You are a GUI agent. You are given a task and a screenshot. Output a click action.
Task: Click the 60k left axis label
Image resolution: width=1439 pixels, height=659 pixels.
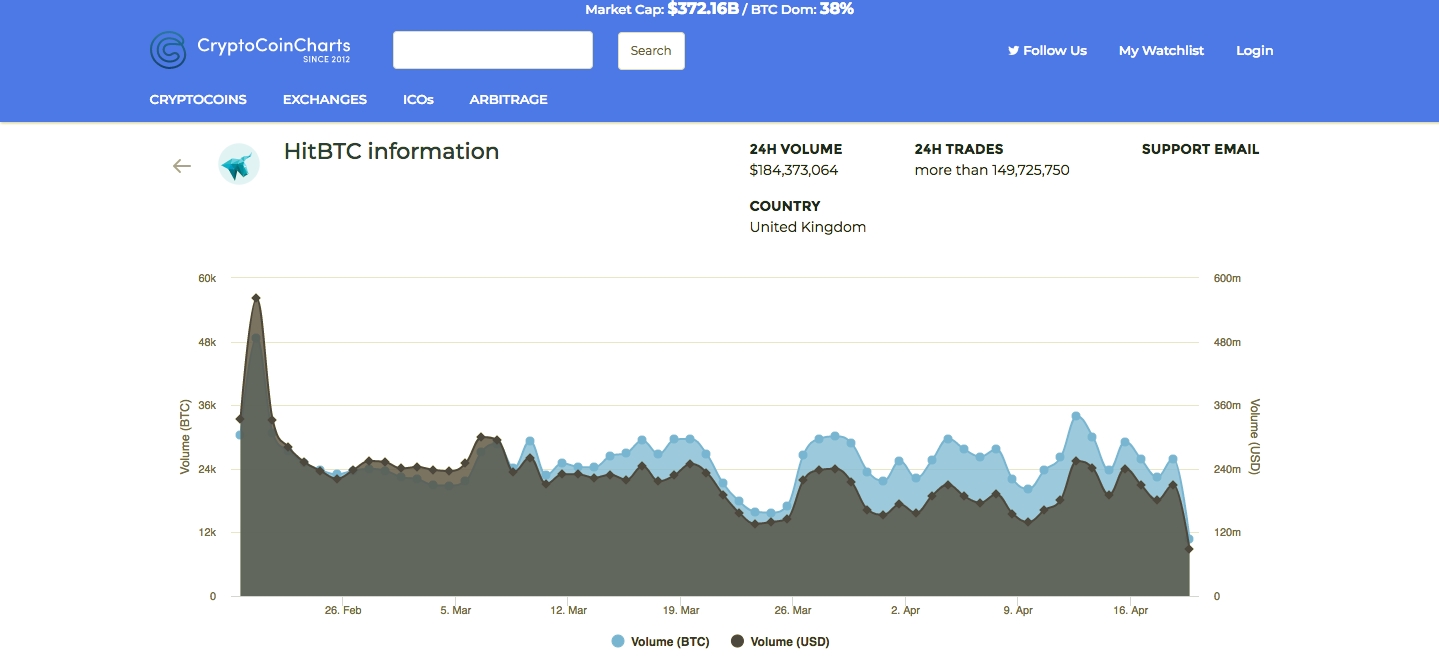click(207, 278)
